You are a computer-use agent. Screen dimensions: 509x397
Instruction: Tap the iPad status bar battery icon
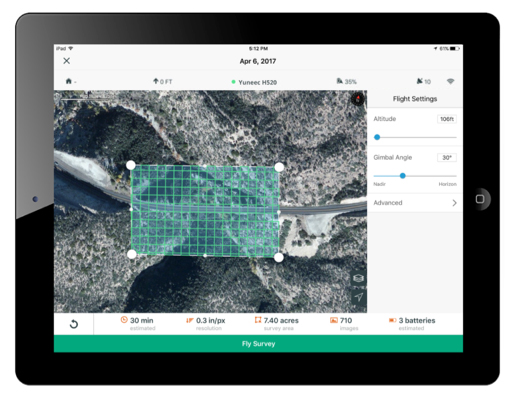[455, 49]
